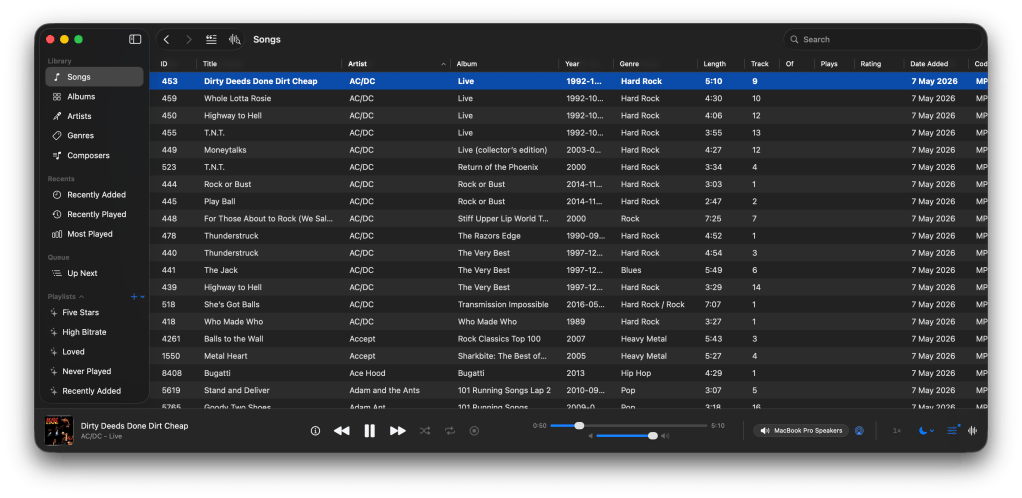Open the Five Stars playlist
Viewport: 1022px width, 498px height.
tap(95, 312)
